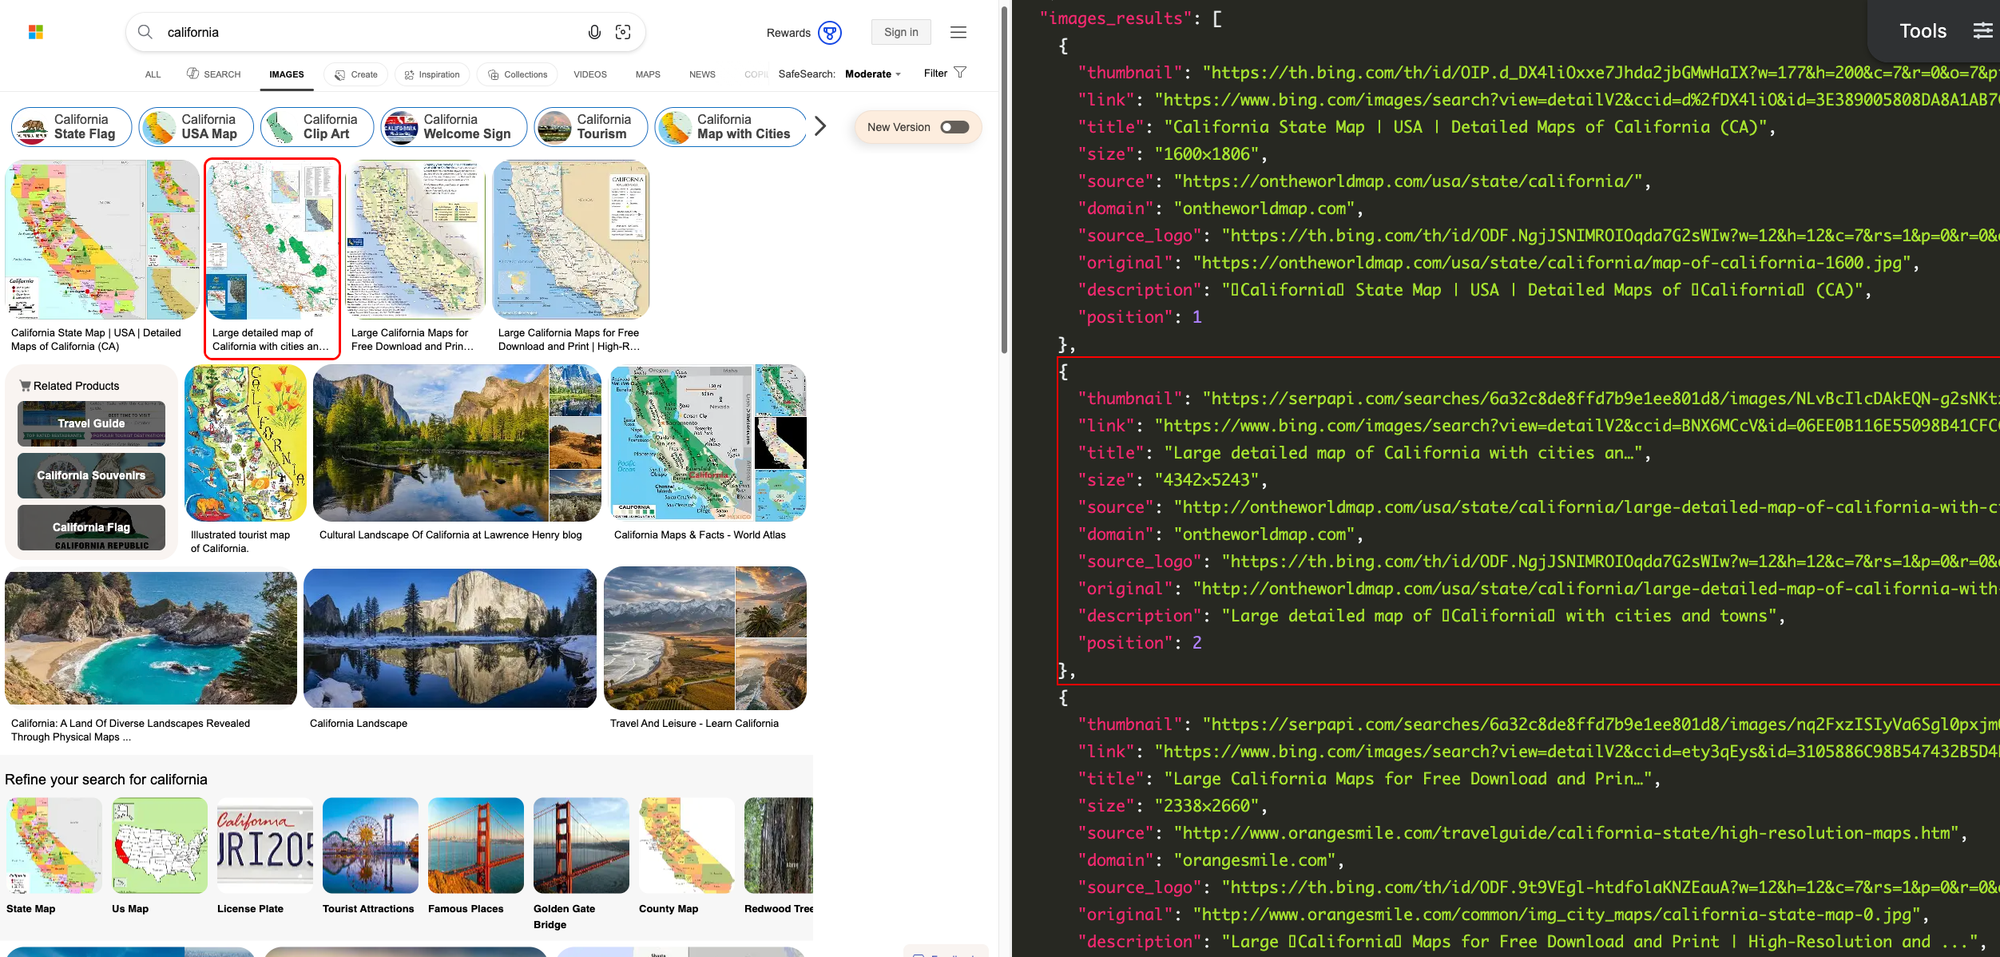Toggle the New Version switch

click(x=954, y=127)
